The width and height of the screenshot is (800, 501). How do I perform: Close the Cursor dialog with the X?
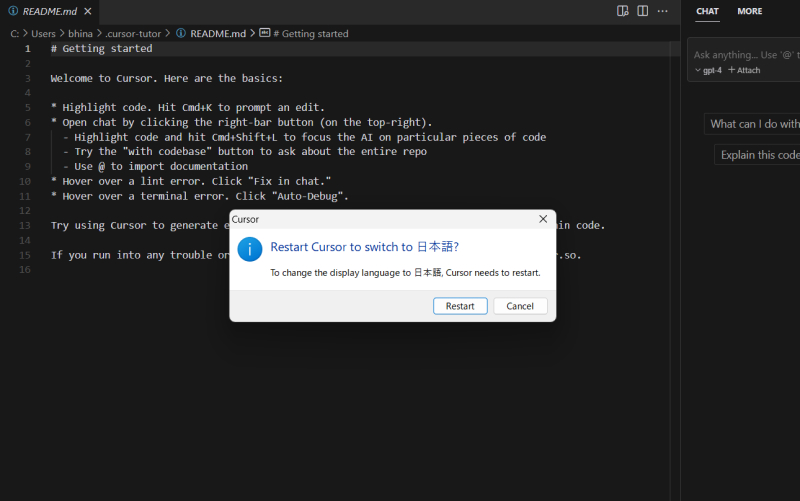click(543, 218)
